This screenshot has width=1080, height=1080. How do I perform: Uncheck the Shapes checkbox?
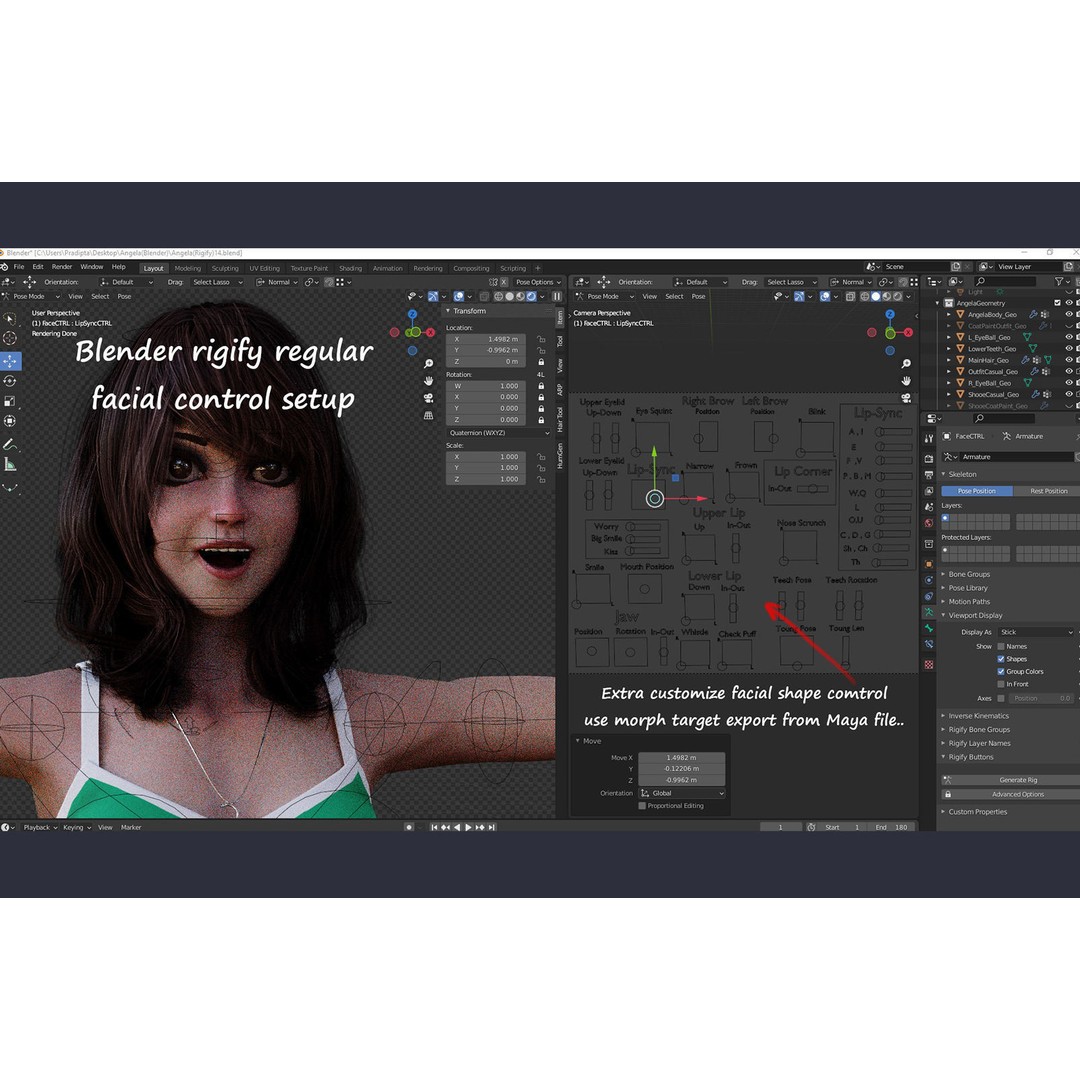click(x=1001, y=659)
